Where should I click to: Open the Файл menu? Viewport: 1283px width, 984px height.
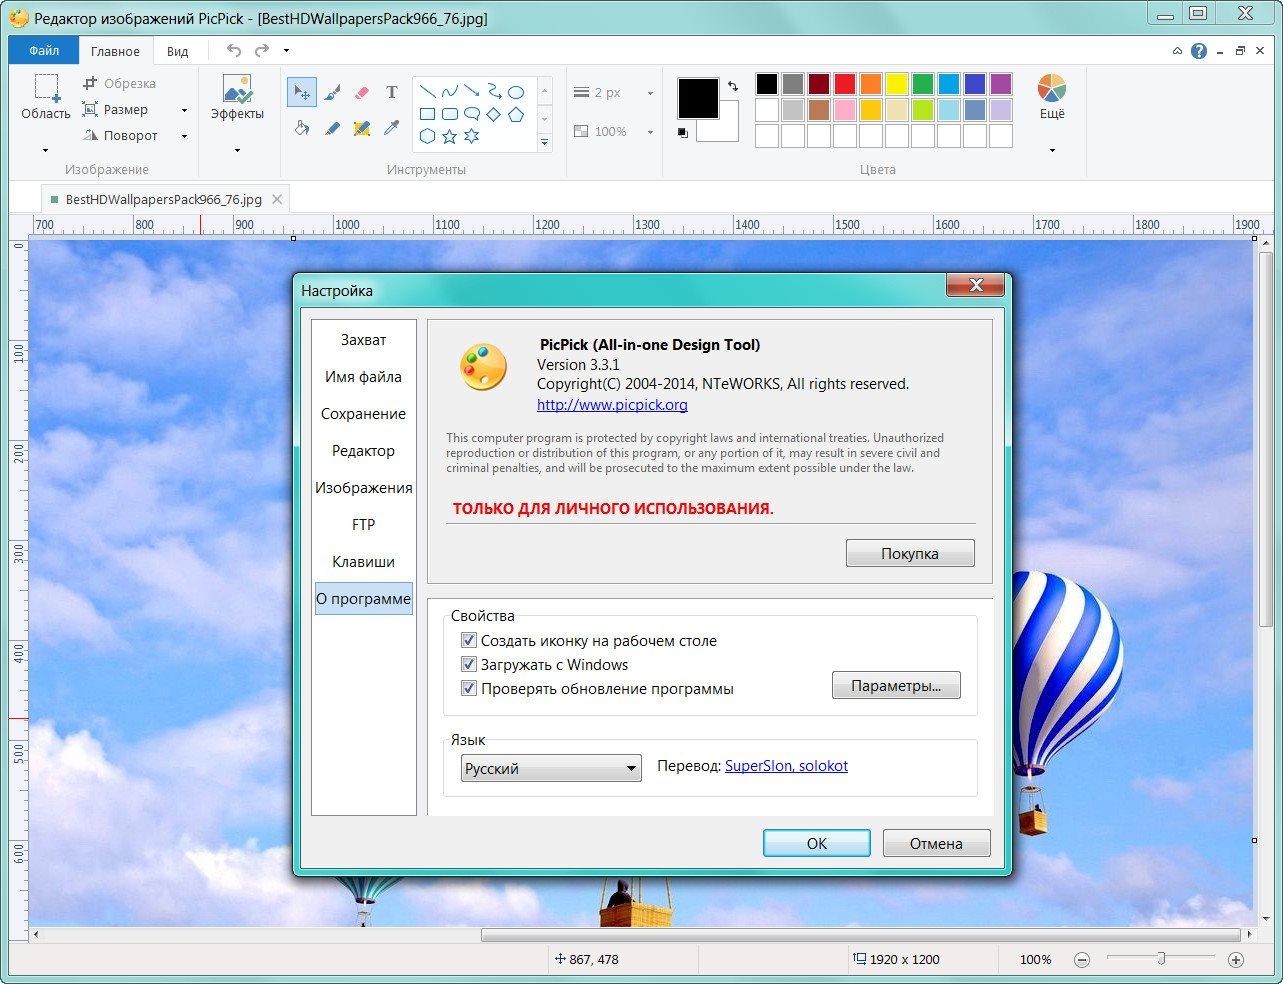[44, 50]
